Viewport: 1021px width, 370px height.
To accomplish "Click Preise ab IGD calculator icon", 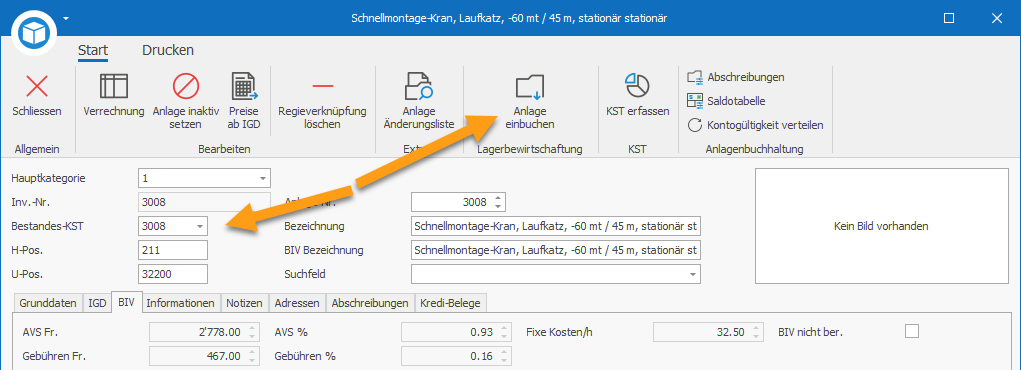I will (x=245, y=86).
